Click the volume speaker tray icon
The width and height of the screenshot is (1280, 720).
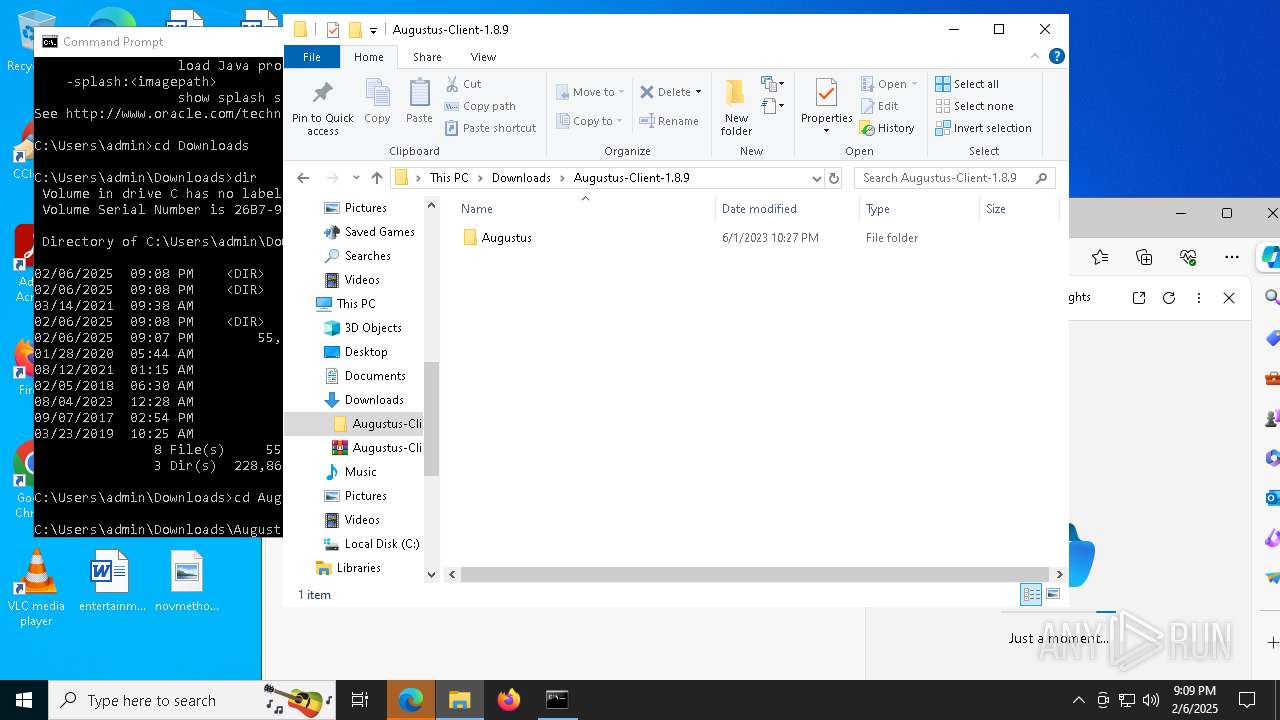coord(1151,700)
